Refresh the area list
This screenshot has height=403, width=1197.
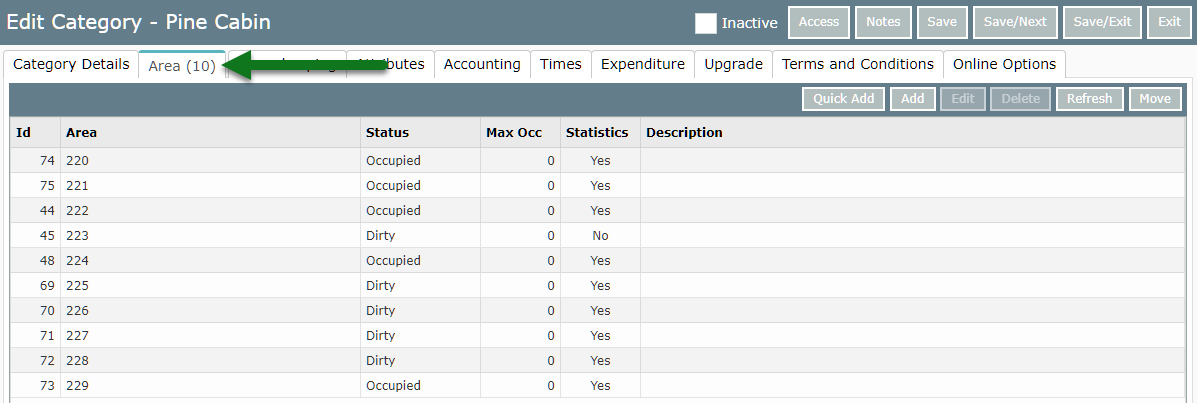[1089, 99]
